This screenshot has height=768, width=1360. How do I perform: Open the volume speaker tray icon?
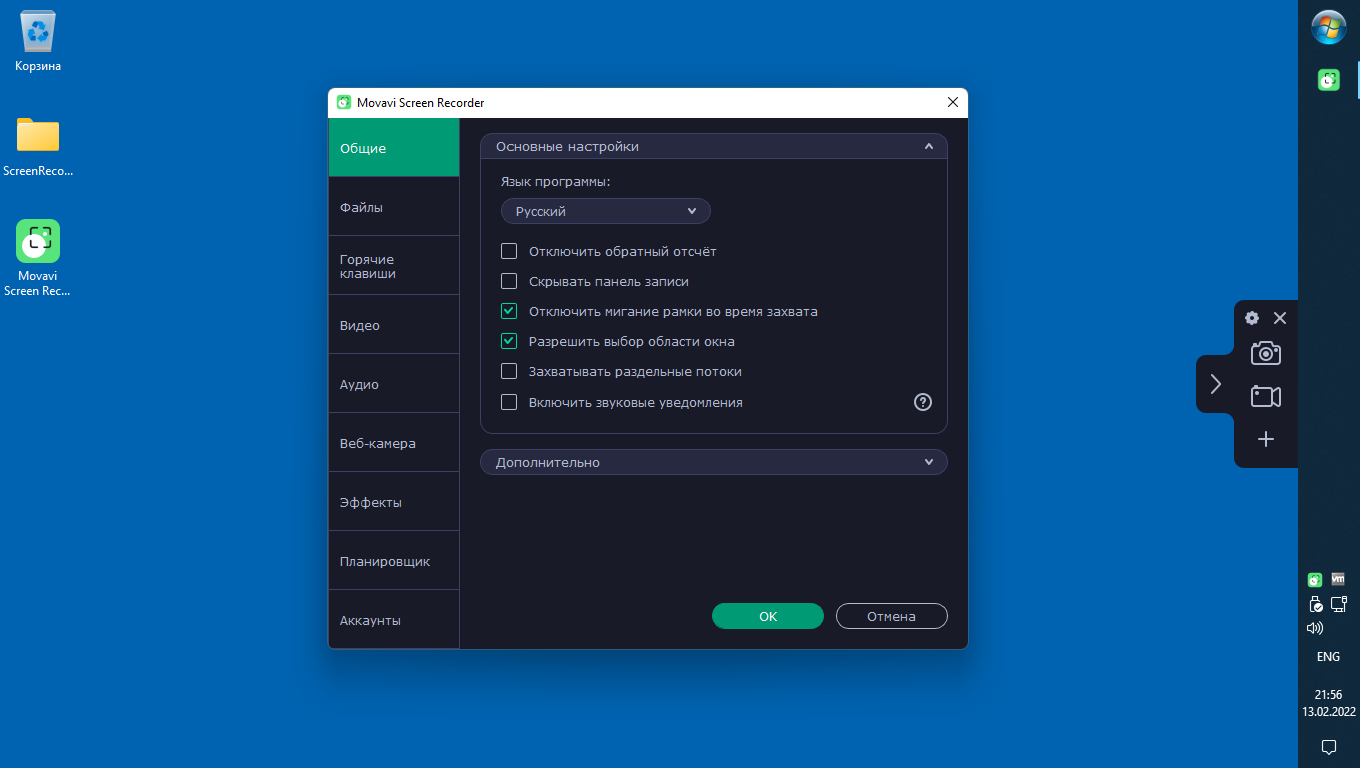[1315, 628]
